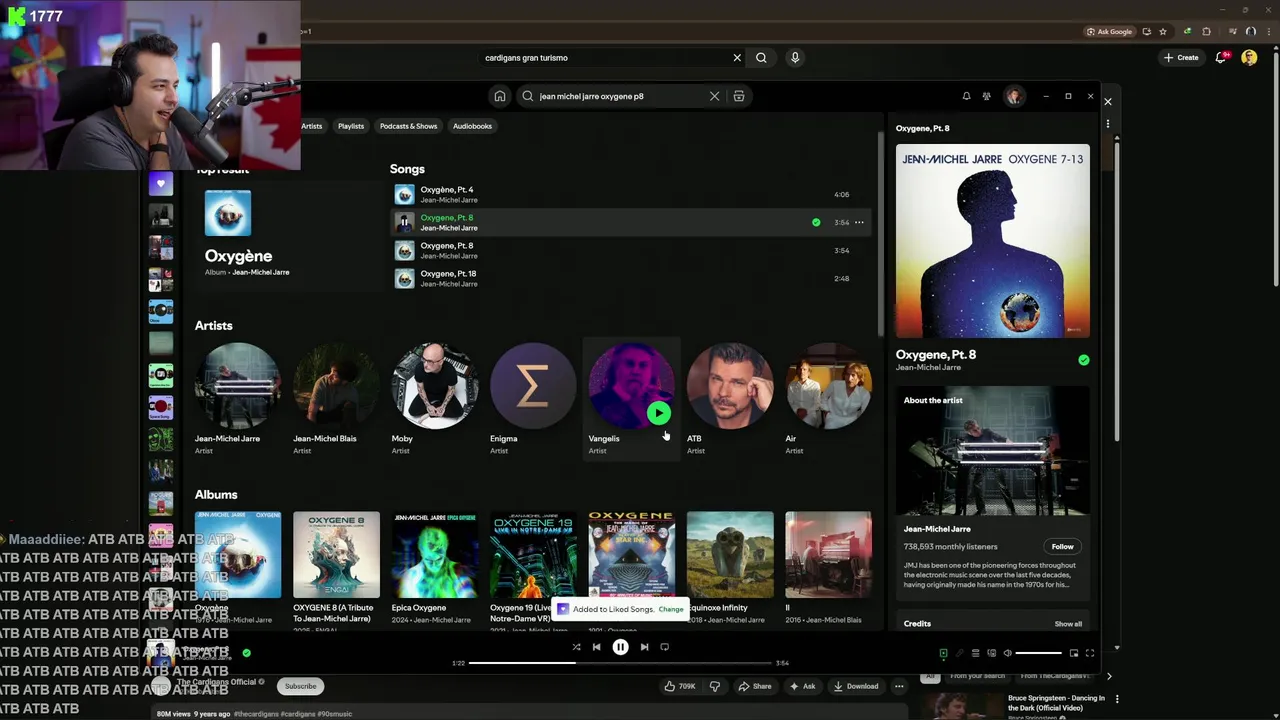Select the Podcasts & Shows filter tab

pos(408,126)
